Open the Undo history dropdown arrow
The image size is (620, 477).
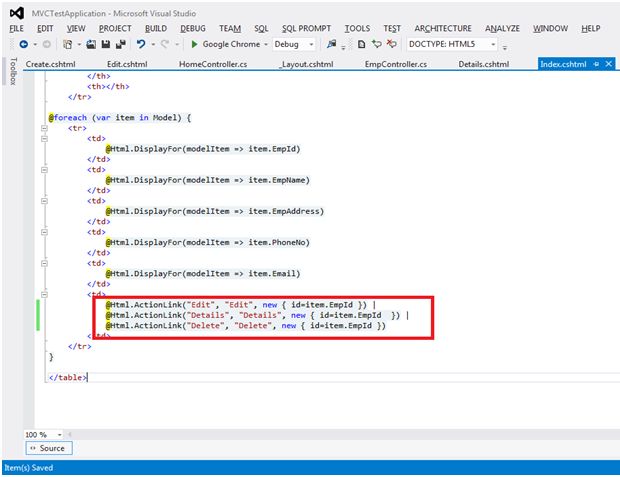(153, 44)
